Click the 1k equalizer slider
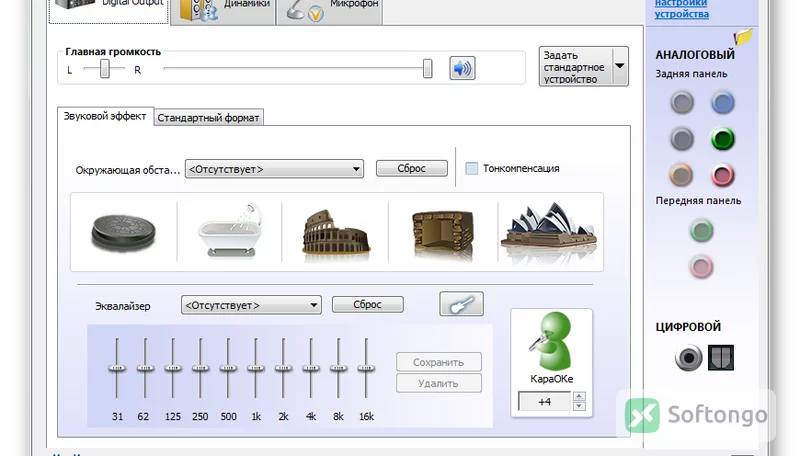The height and width of the screenshot is (456, 800). pyautogui.click(x=255, y=368)
